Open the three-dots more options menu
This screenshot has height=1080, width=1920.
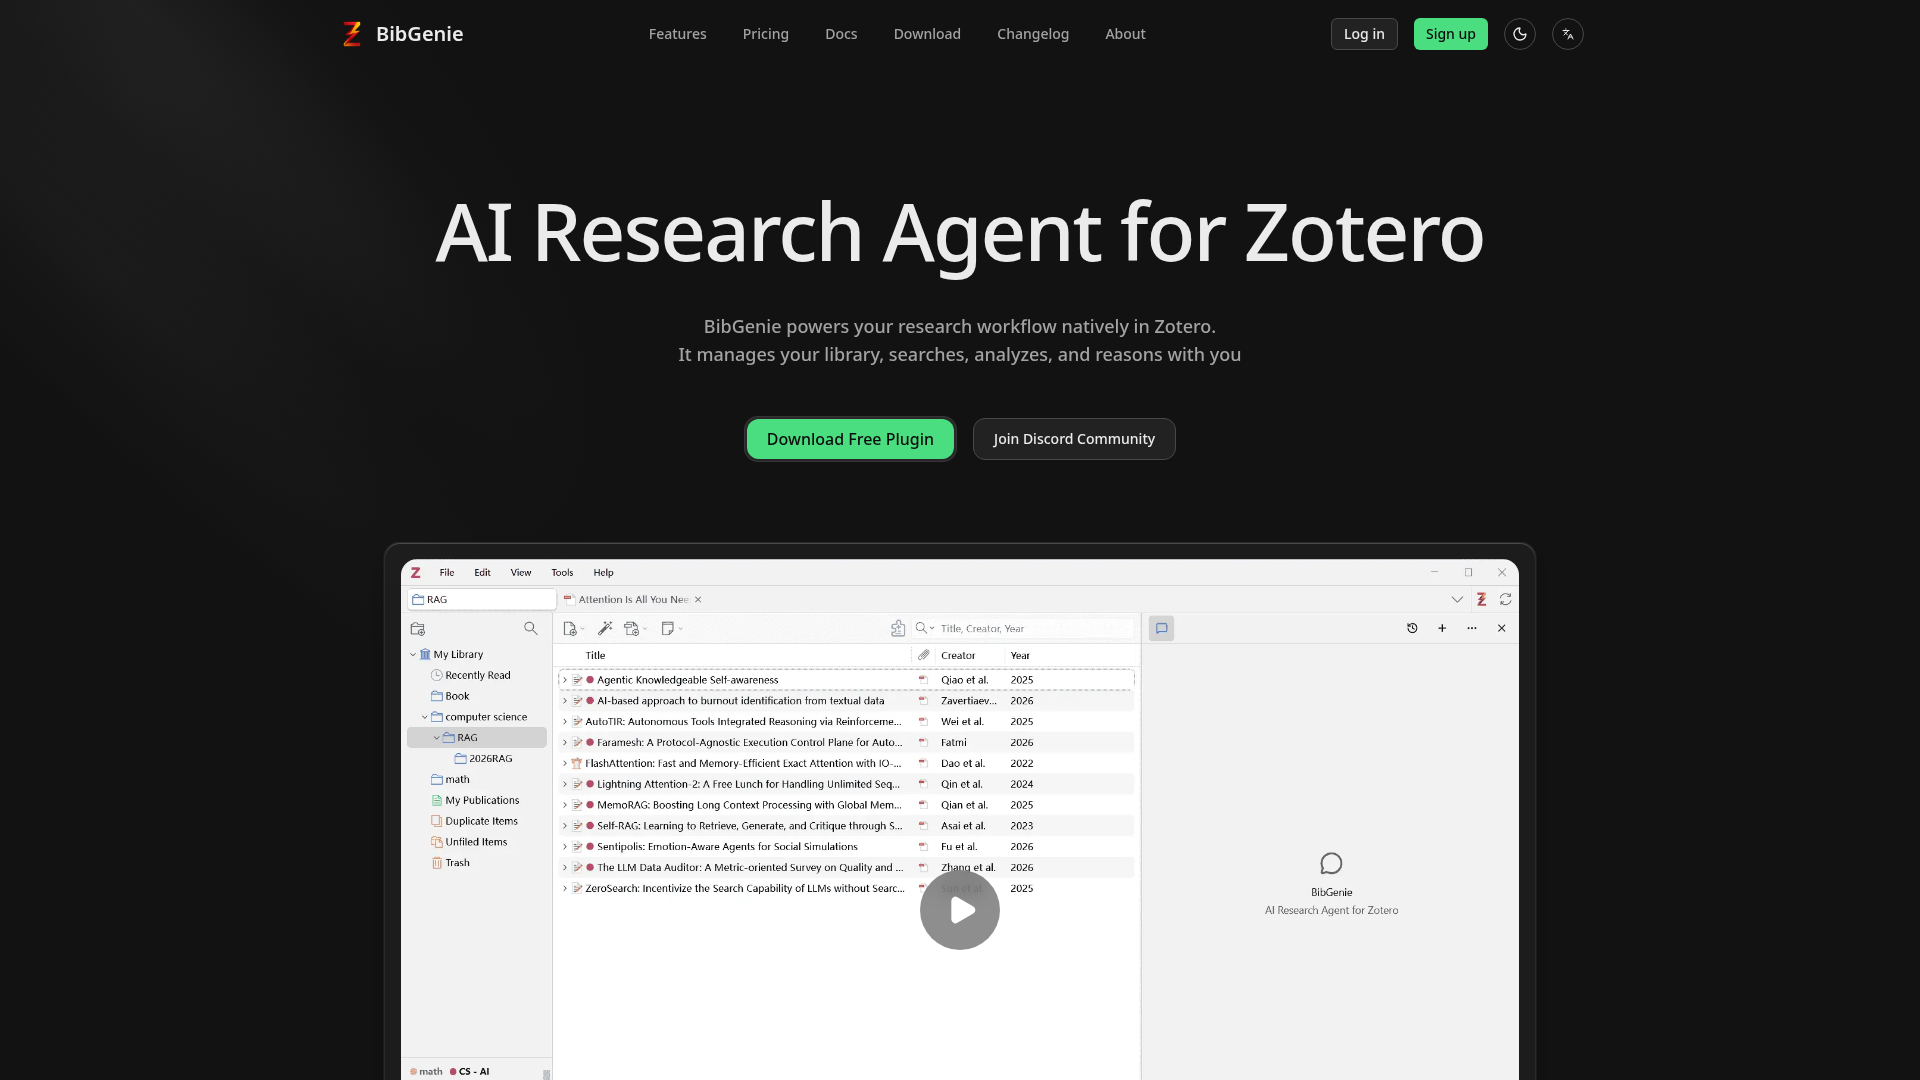1472,629
